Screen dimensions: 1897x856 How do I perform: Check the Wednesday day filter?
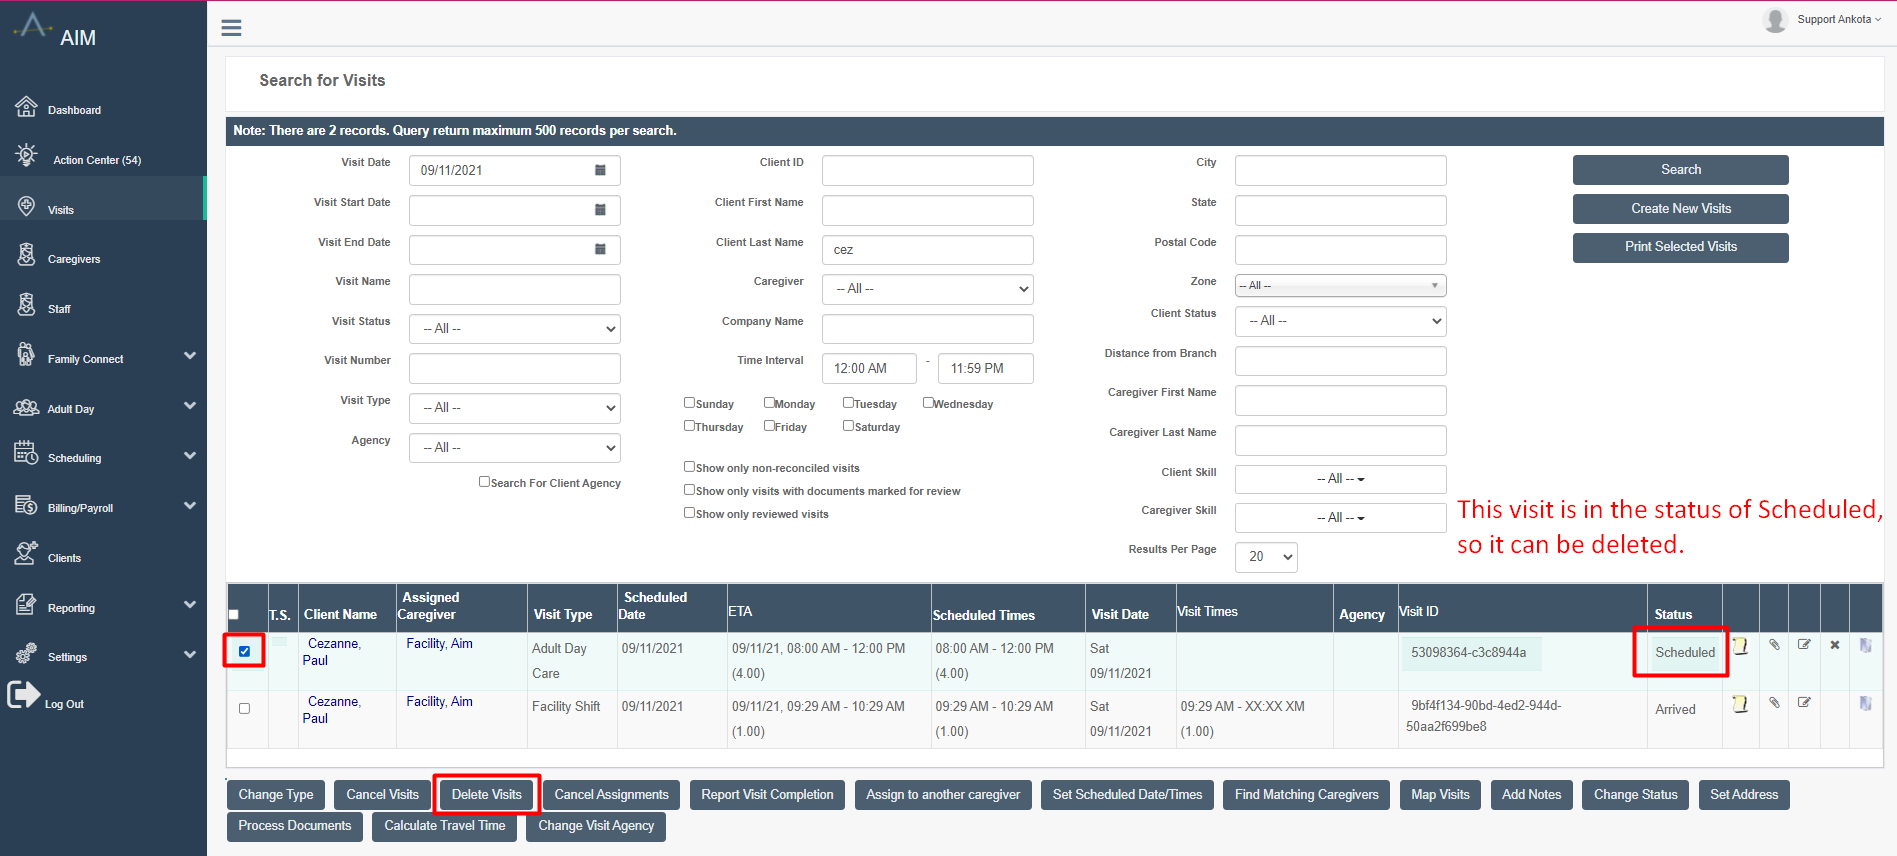coord(928,403)
